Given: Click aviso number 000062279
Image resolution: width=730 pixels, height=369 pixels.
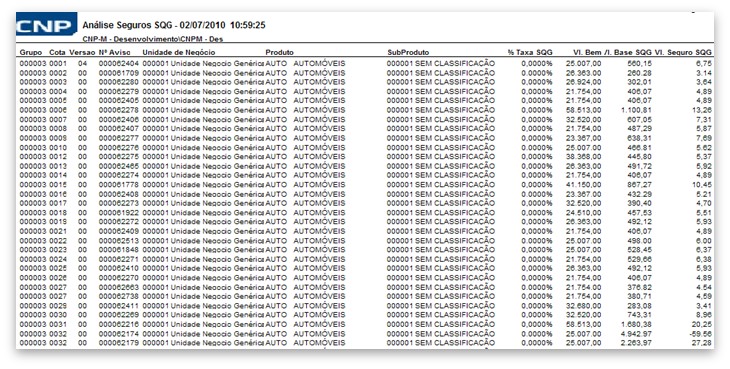Looking at the screenshot, I should point(119,91).
